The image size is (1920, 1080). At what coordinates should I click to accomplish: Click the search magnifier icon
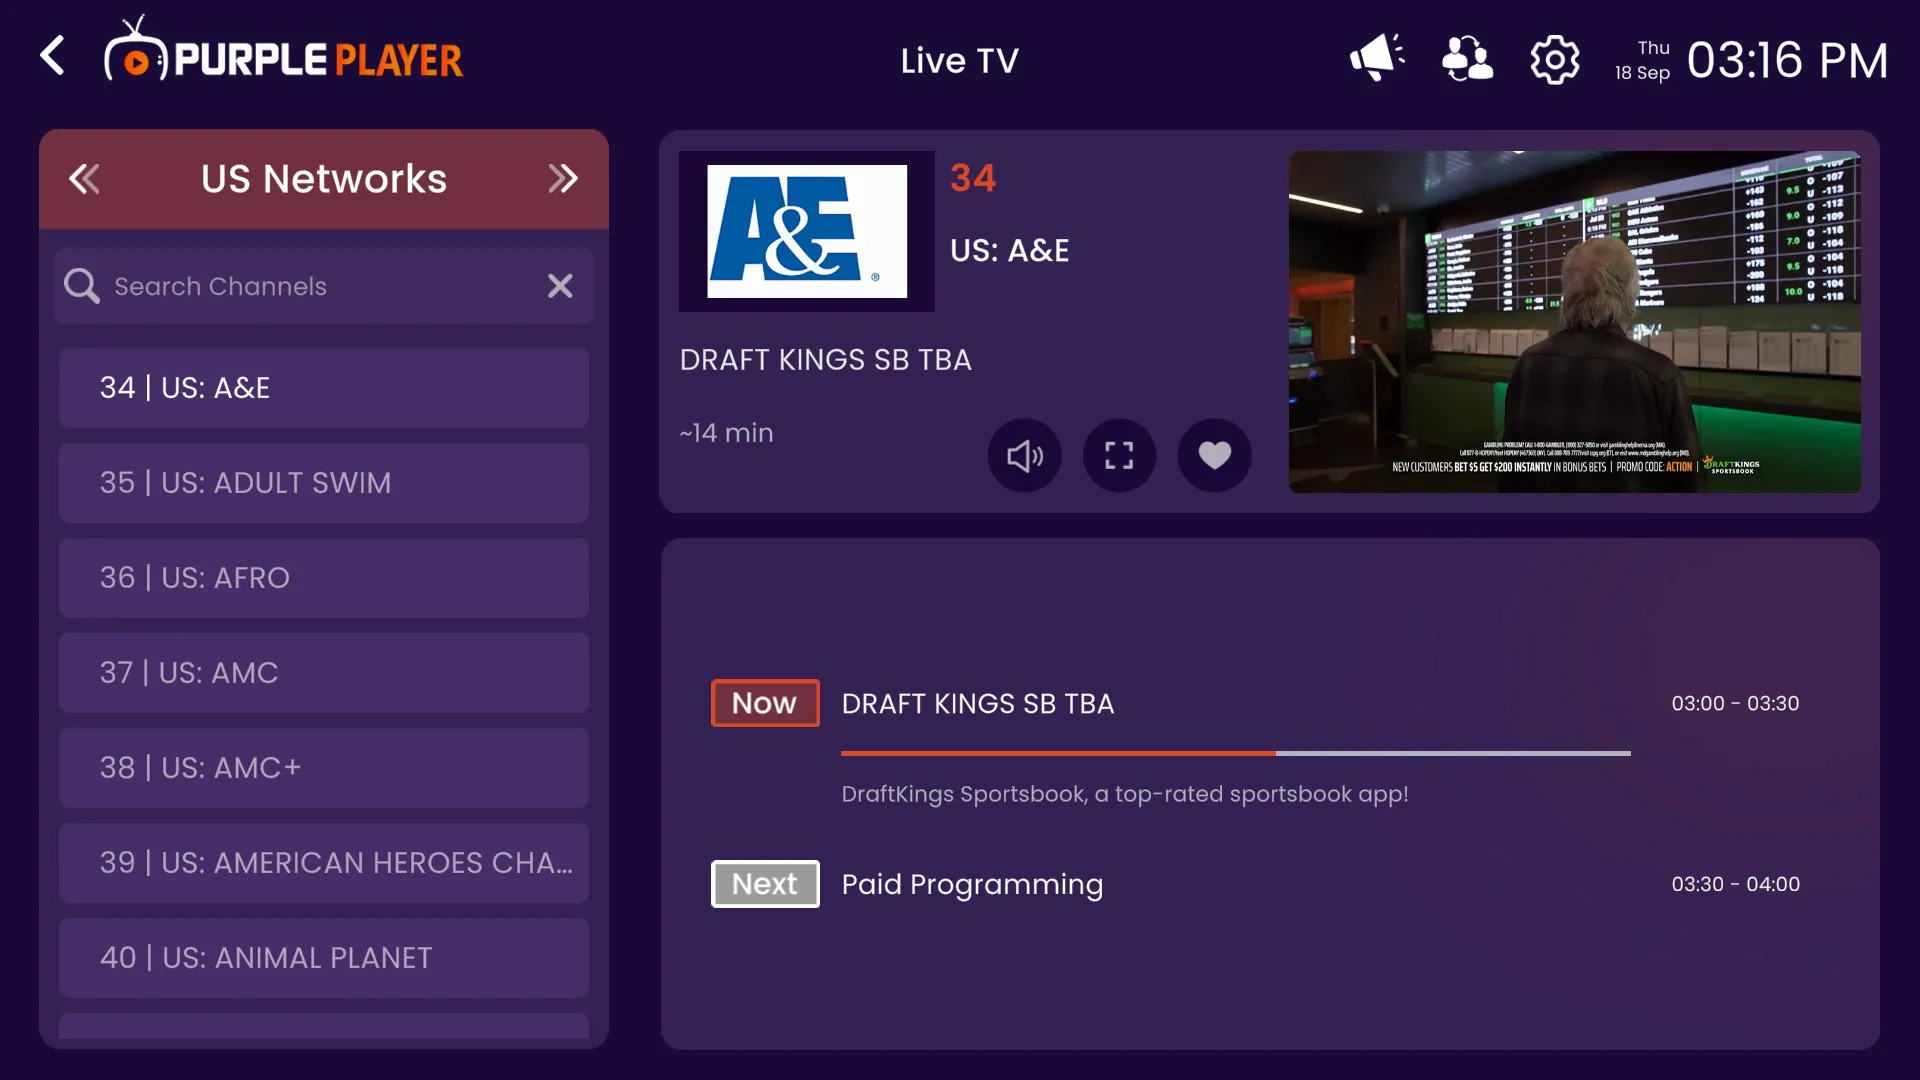coord(82,286)
